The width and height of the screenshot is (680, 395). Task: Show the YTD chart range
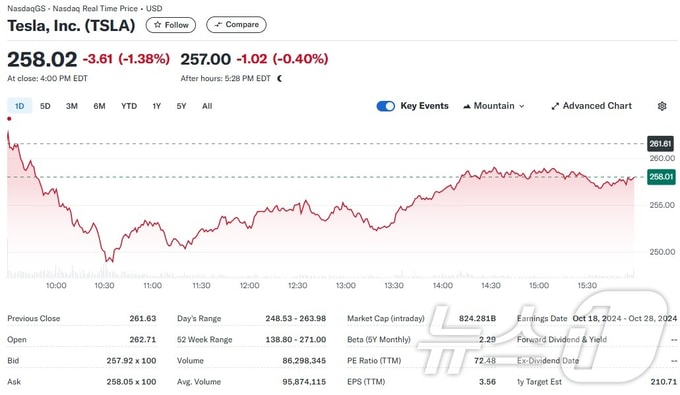coord(129,106)
